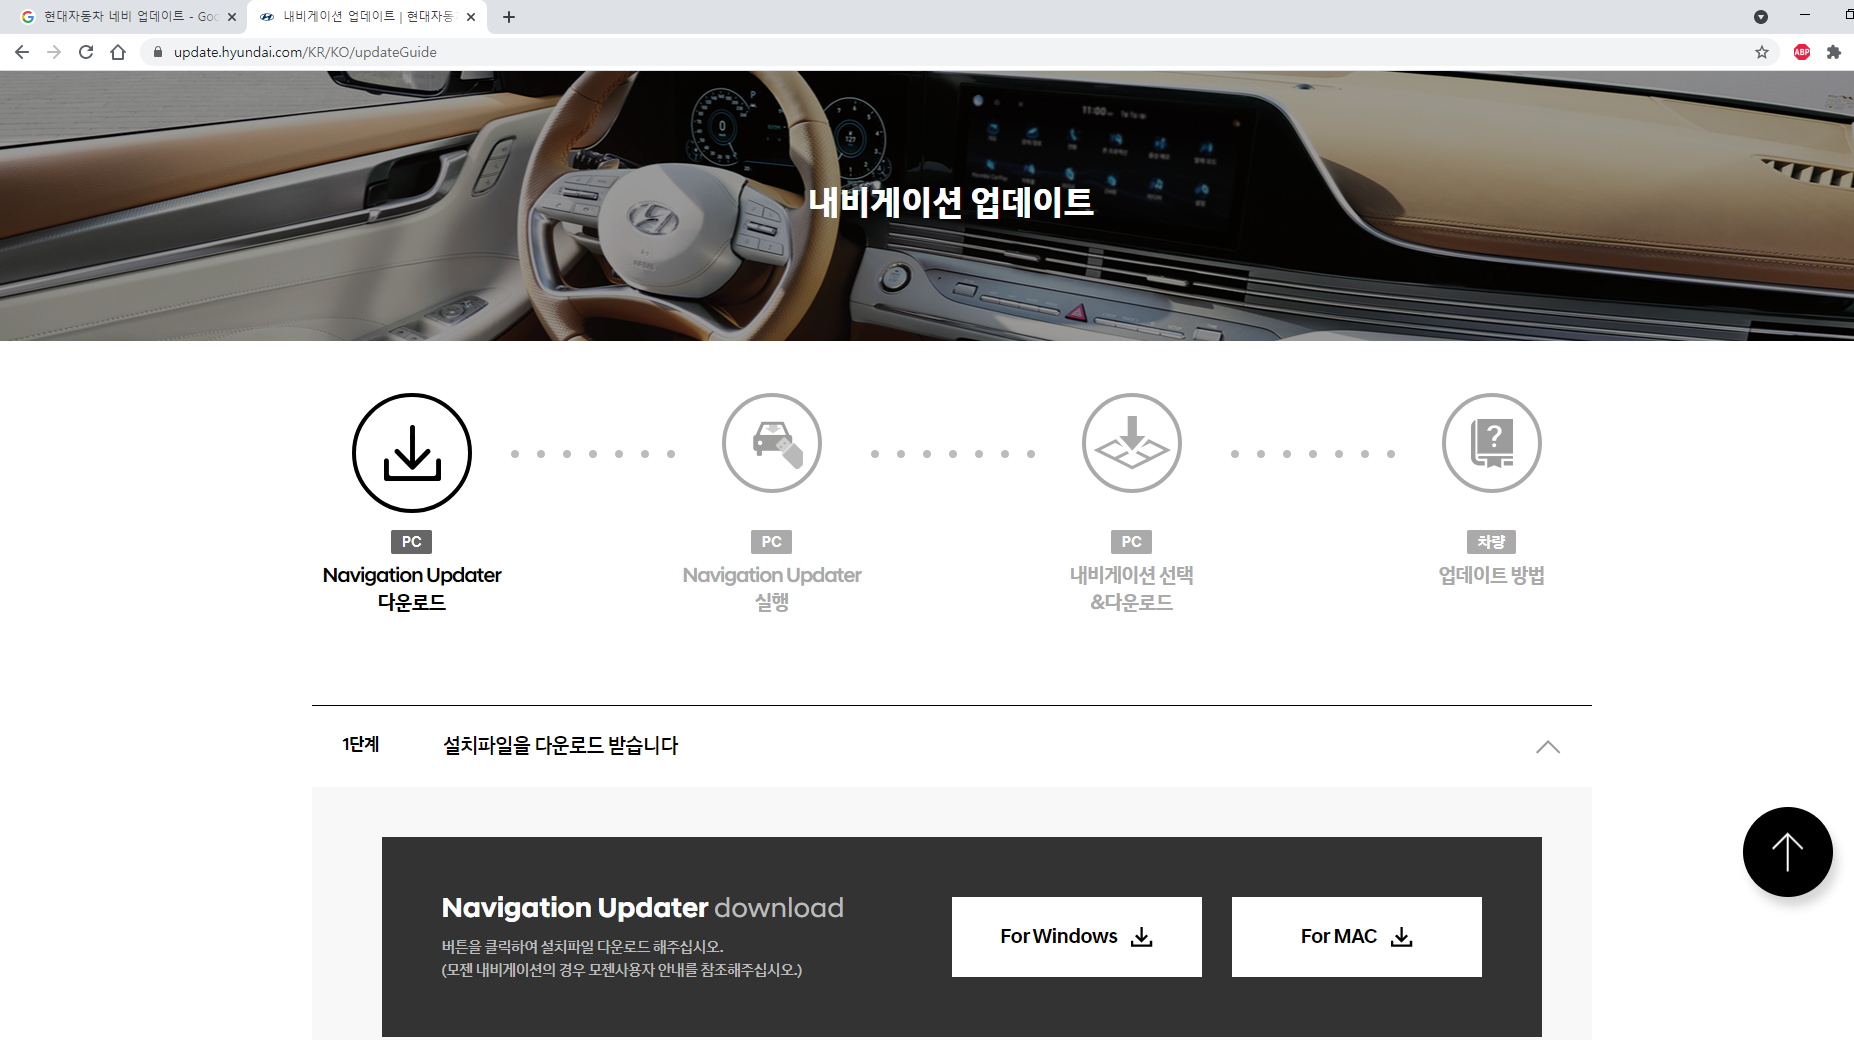This screenshot has width=1854, height=1040.
Task: Open the navigation select & download step icon
Action: (x=1132, y=443)
